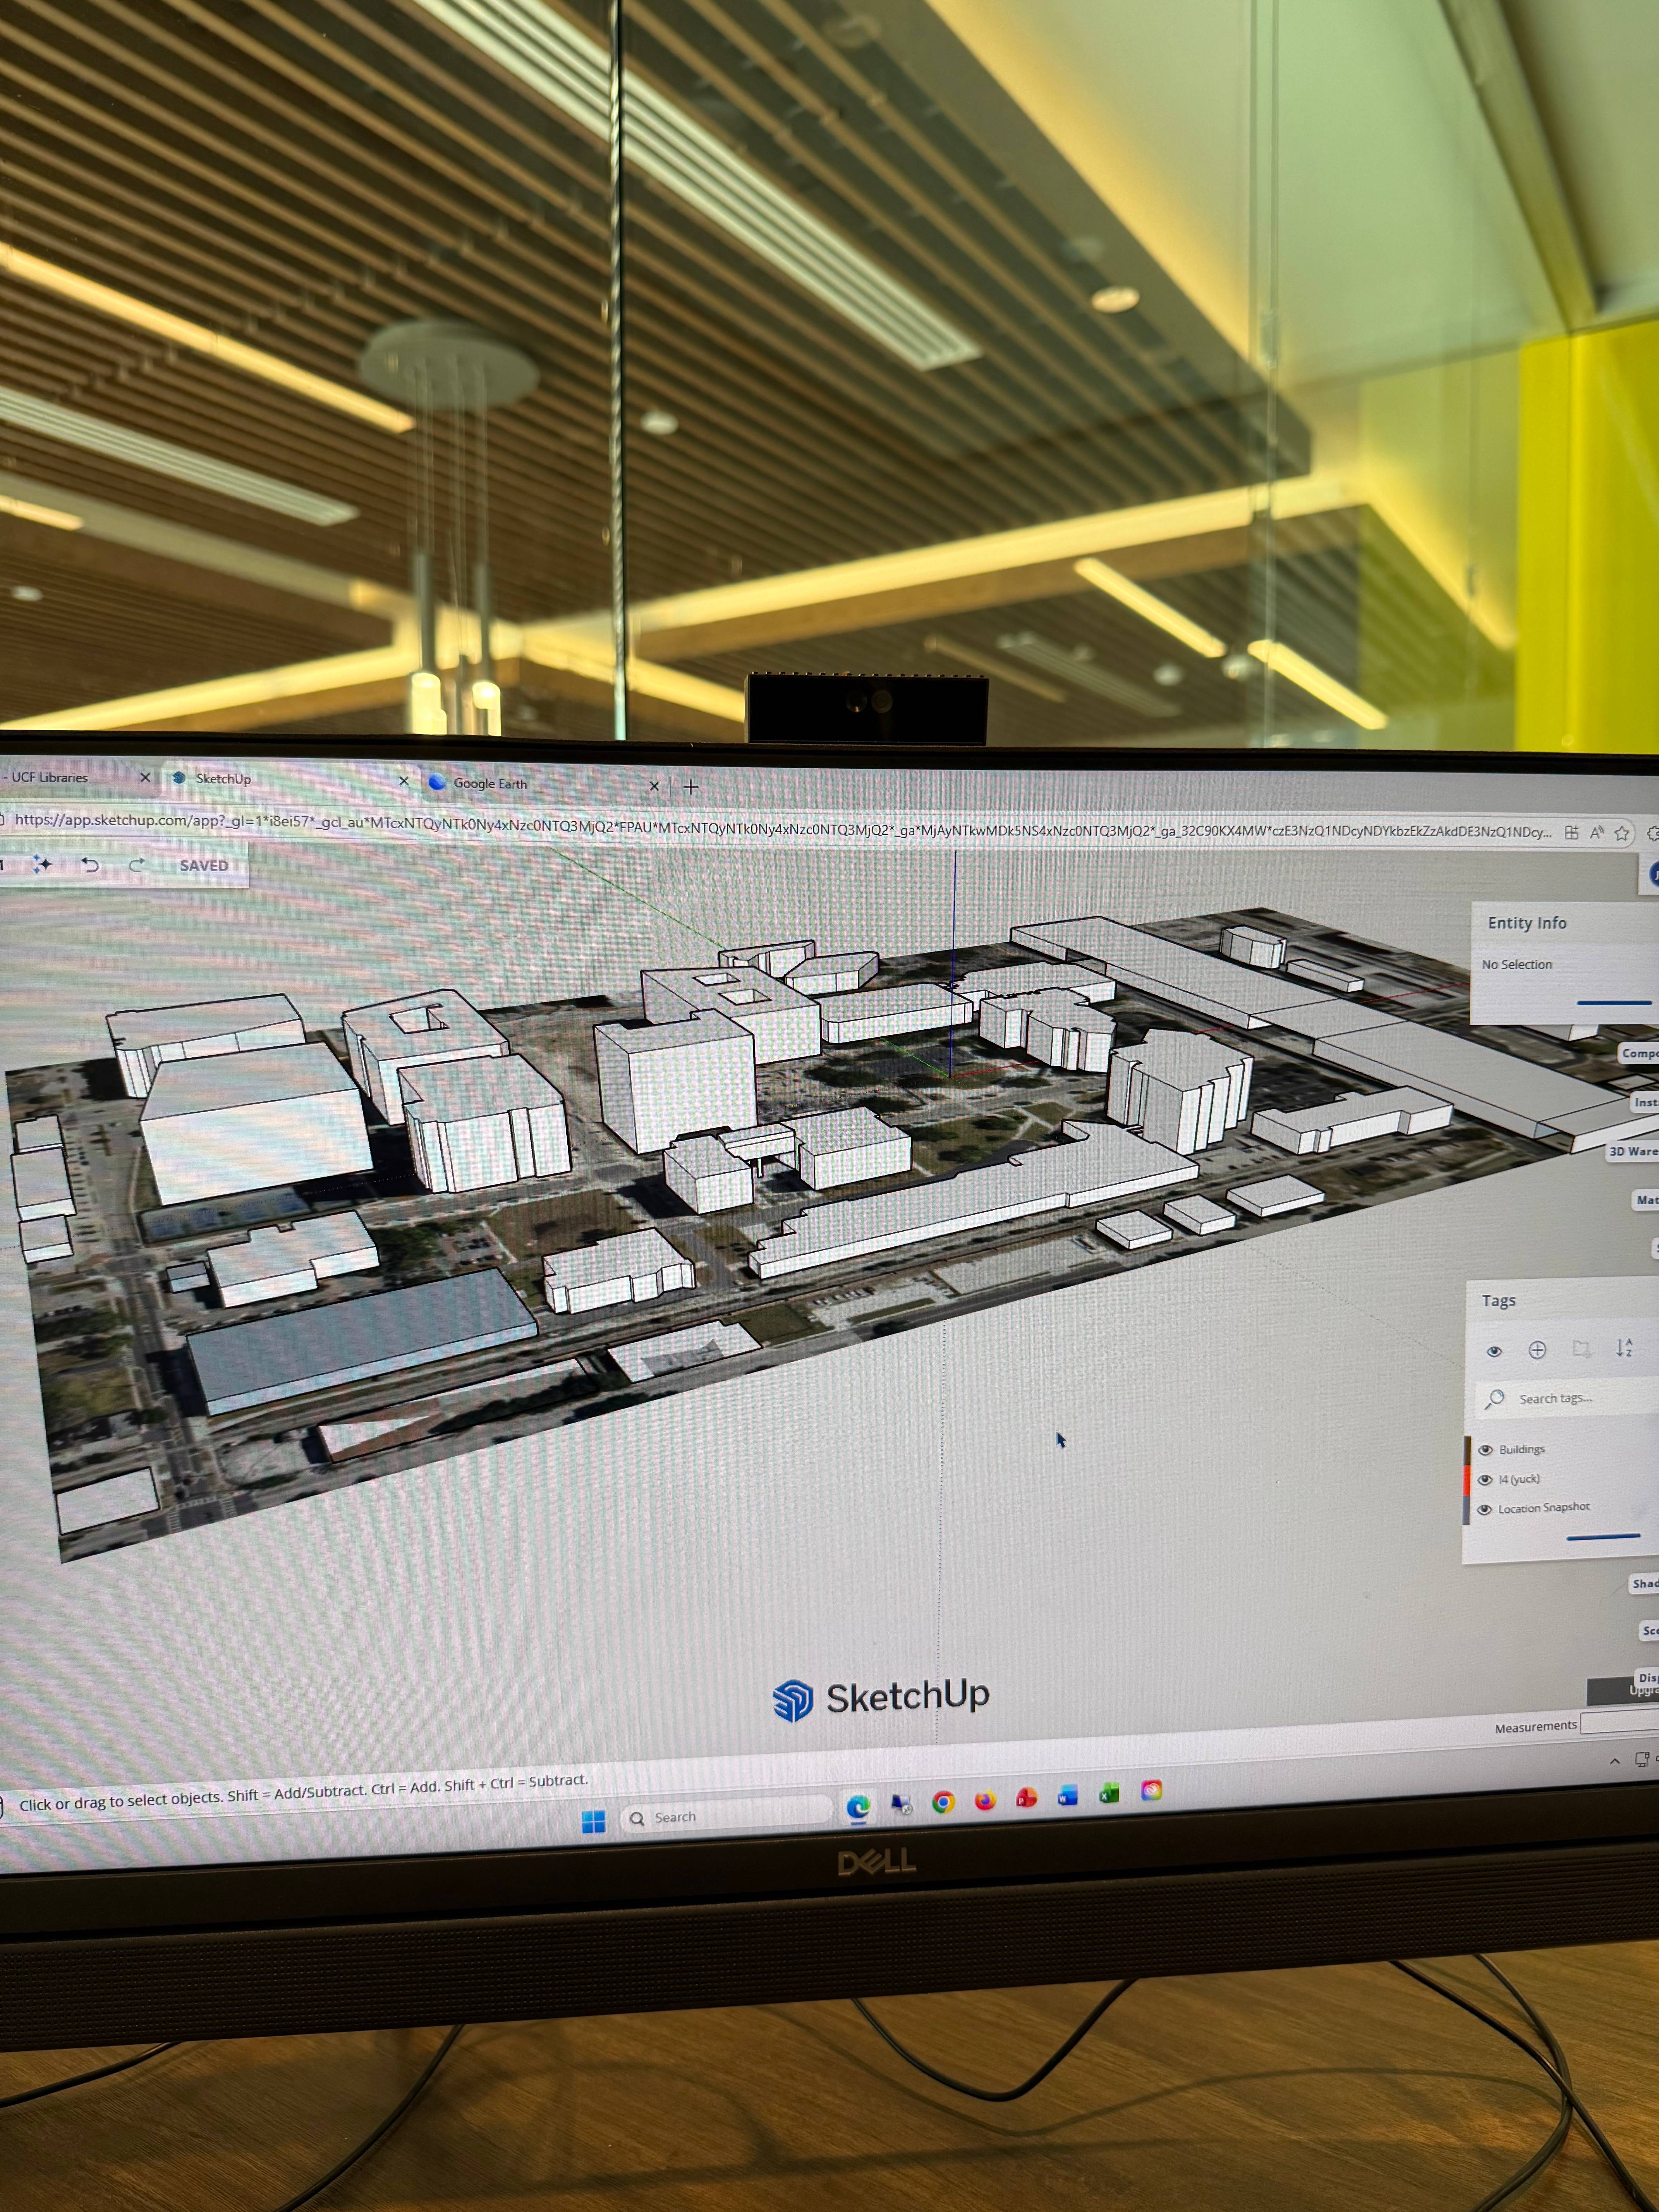This screenshot has width=1659, height=2212.
Task: Hide the I4 (yuck) tag
Action: pyautogui.click(x=1485, y=1480)
